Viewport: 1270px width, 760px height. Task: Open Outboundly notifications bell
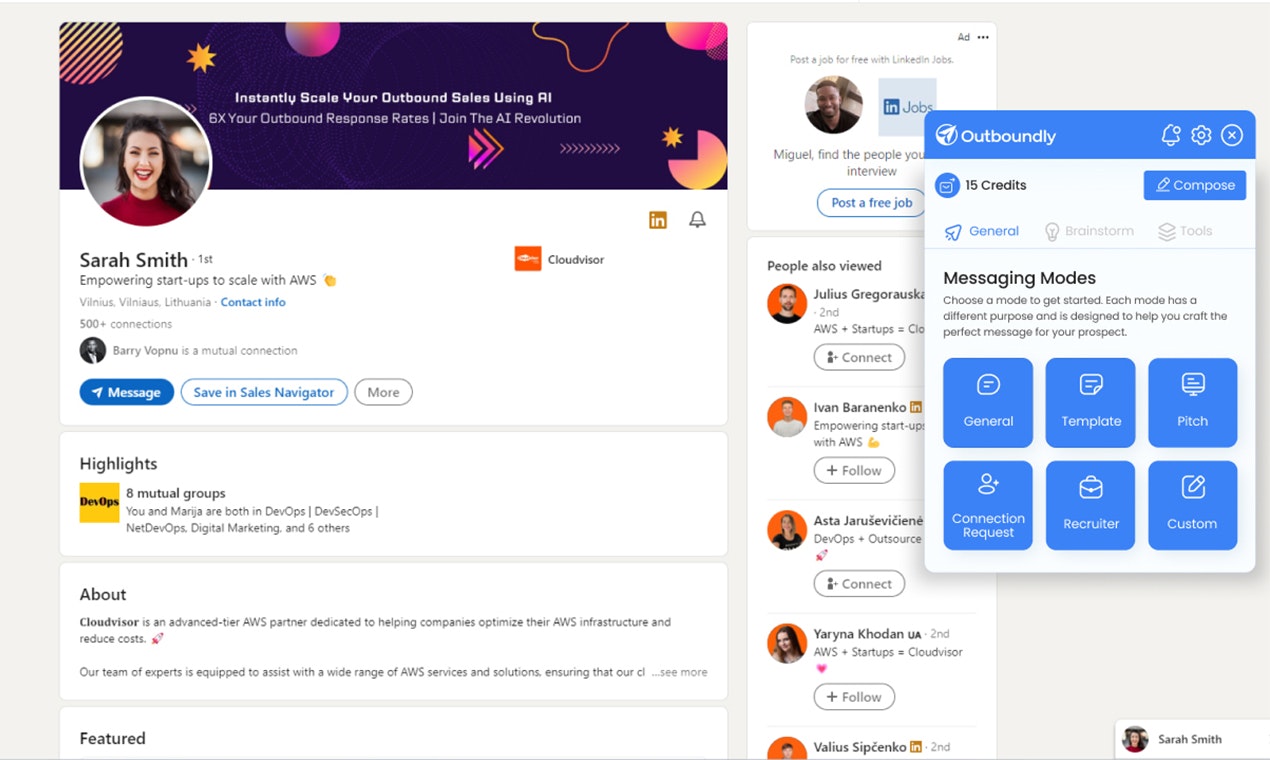click(1171, 135)
